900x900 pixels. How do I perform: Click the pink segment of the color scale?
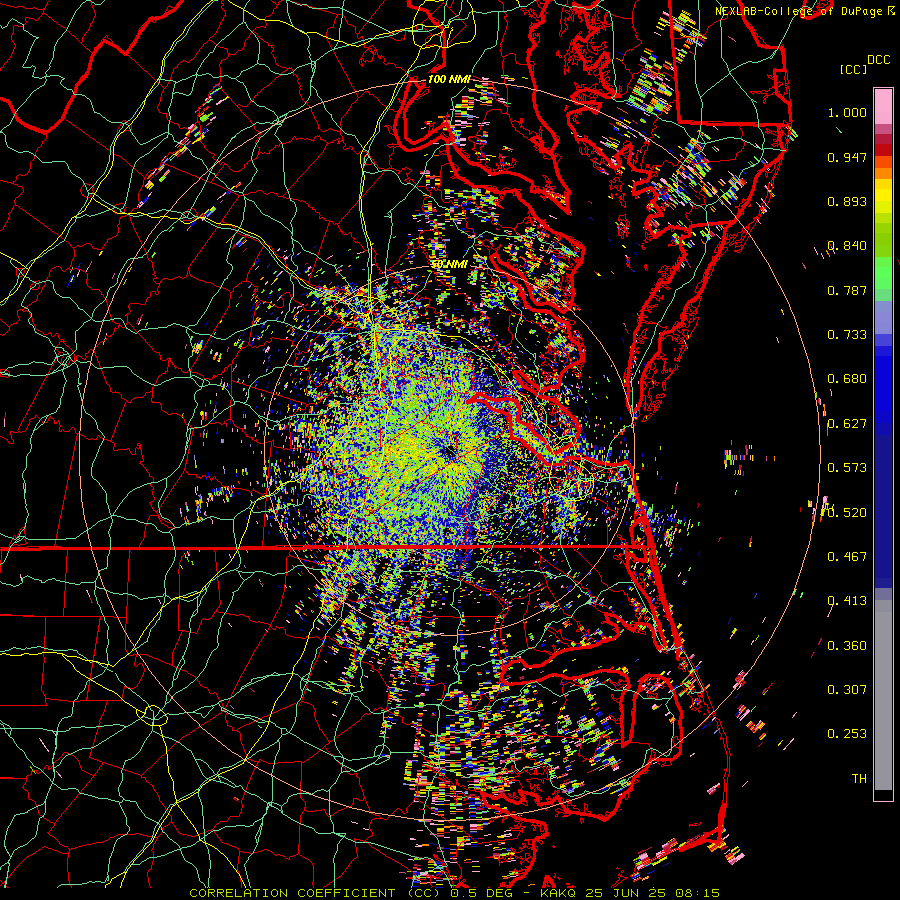click(x=883, y=107)
